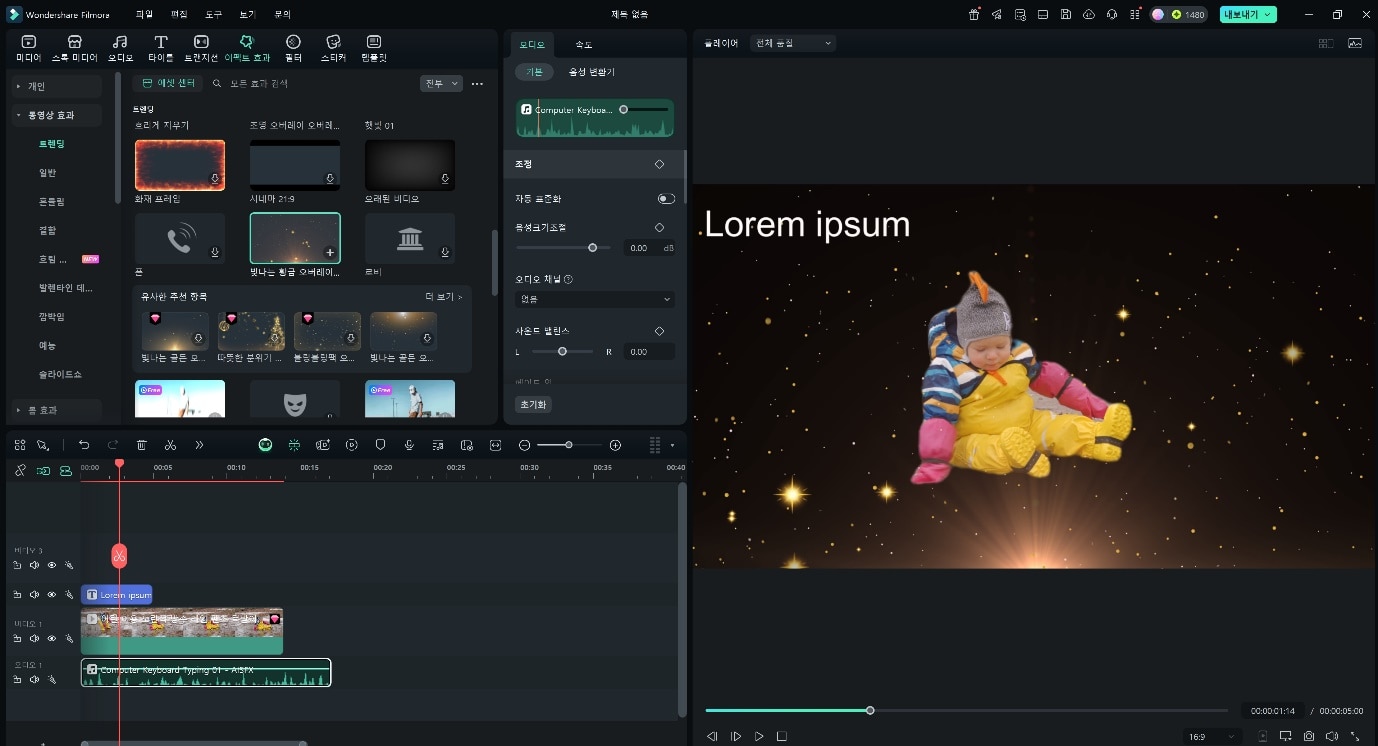The width and height of the screenshot is (1378, 746).
Task: Open the 오디오 채널 dropdown
Action: (x=595, y=299)
